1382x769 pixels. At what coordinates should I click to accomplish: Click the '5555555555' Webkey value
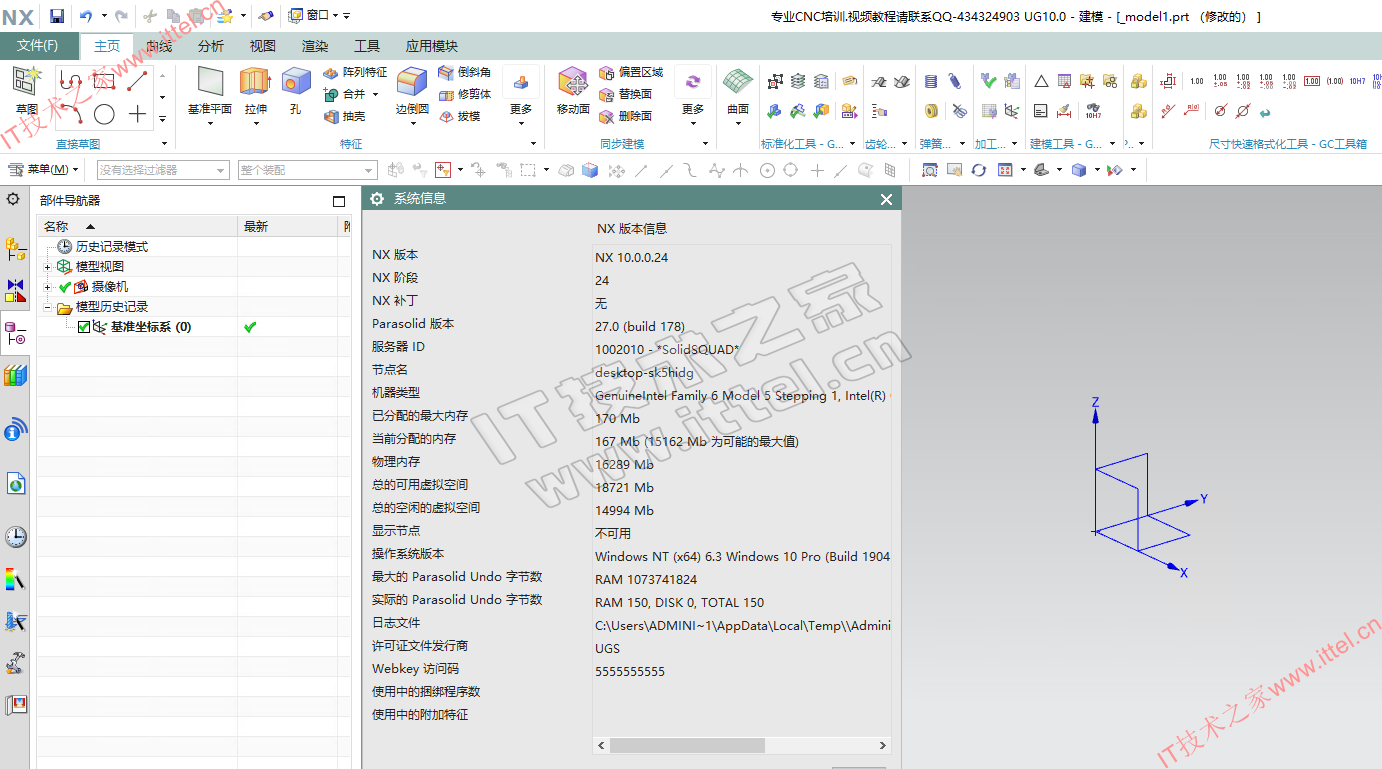click(x=630, y=672)
